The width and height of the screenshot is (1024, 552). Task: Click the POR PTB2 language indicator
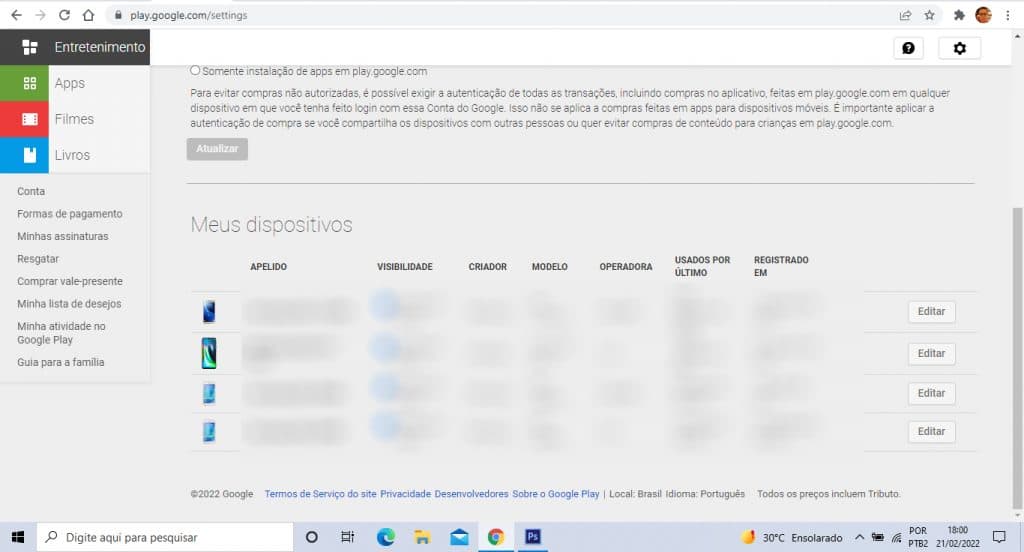918,537
